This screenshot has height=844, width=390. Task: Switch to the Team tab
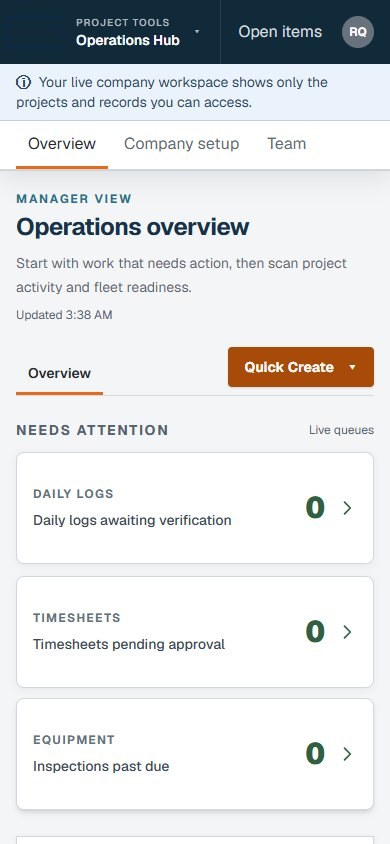(x=287, y=144)
